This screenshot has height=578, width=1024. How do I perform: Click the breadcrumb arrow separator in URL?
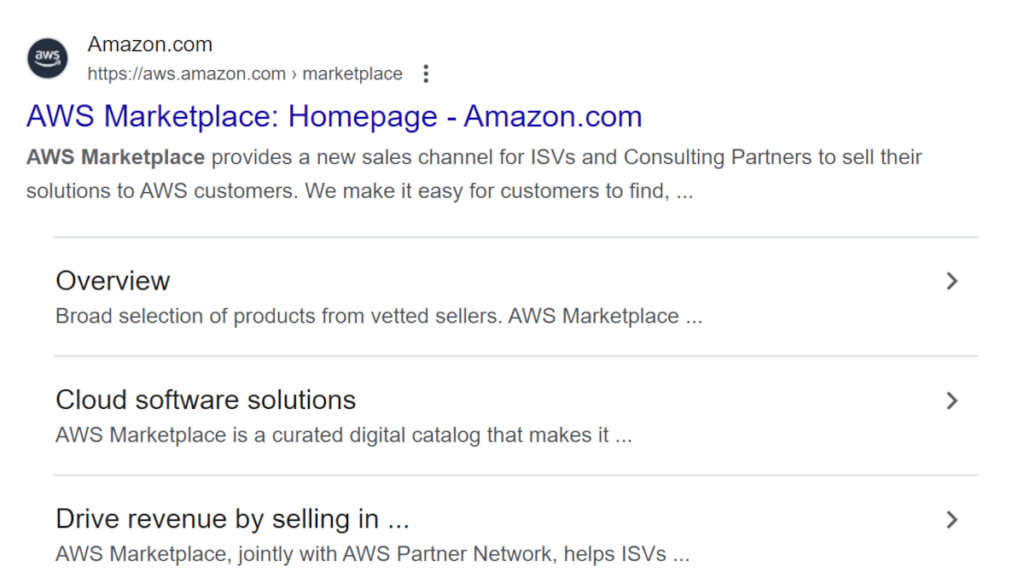click(x=294, y=74)
